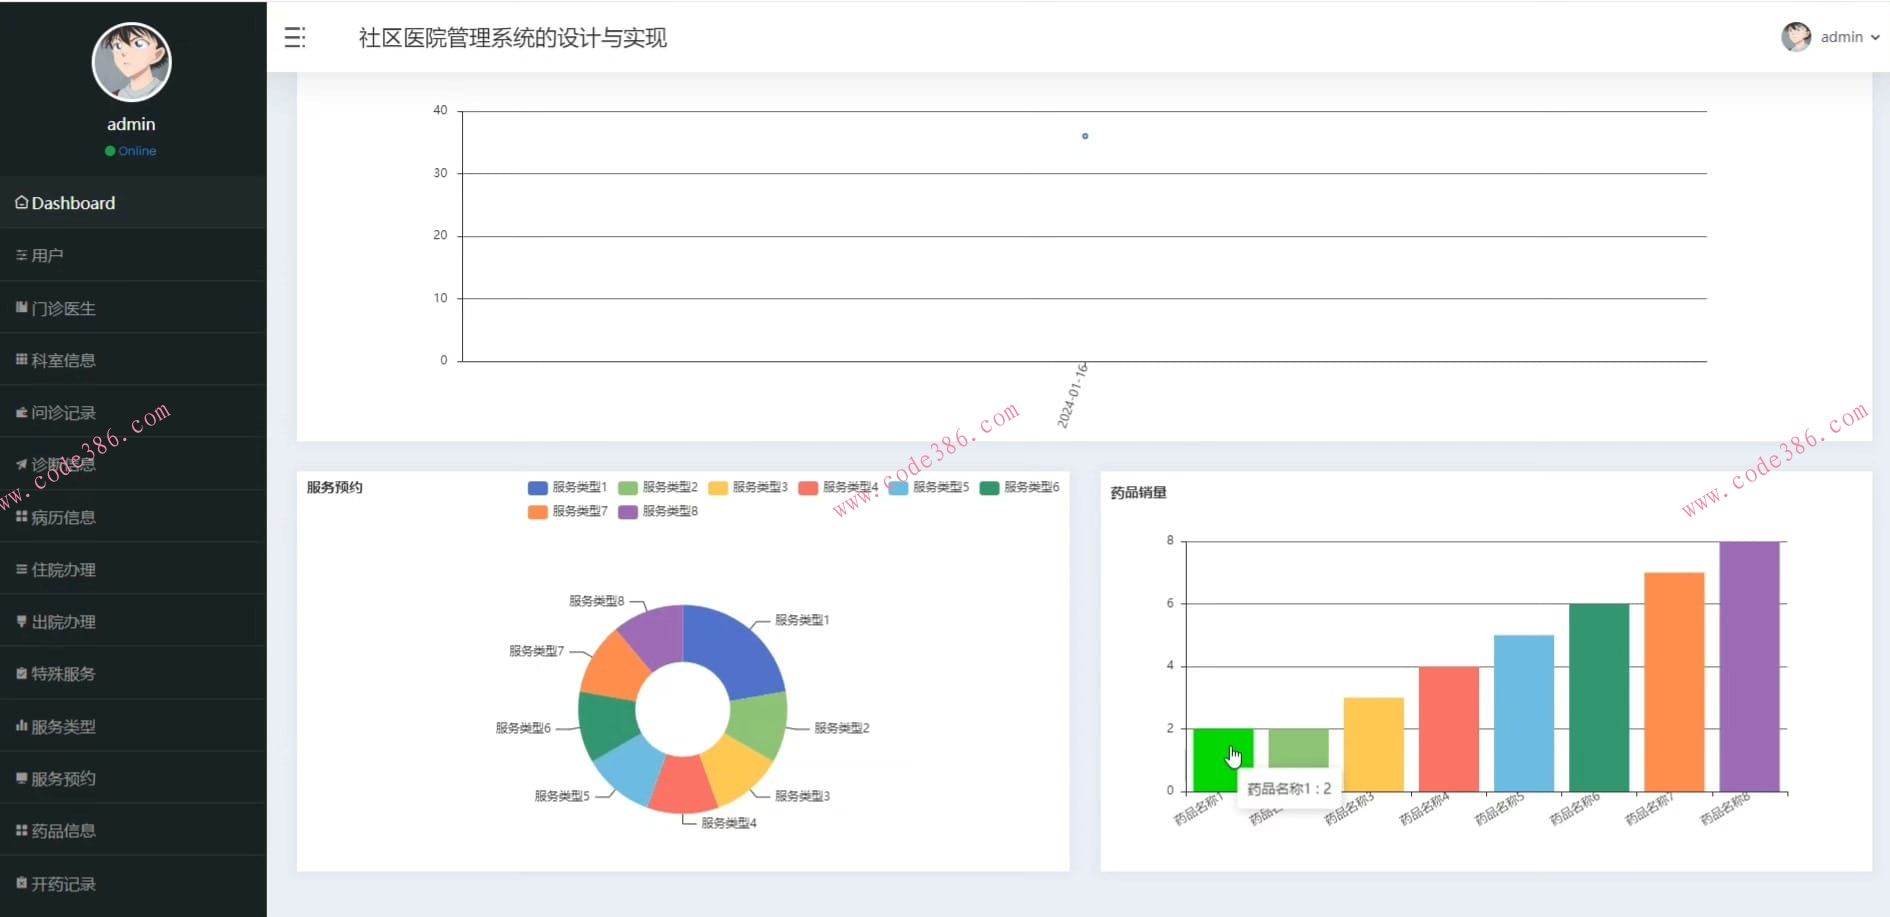Image resolution: width=1890 pixels, height=917 pixels.
Task: Open the 用户 sidebar menu
Action: point(47,256)
